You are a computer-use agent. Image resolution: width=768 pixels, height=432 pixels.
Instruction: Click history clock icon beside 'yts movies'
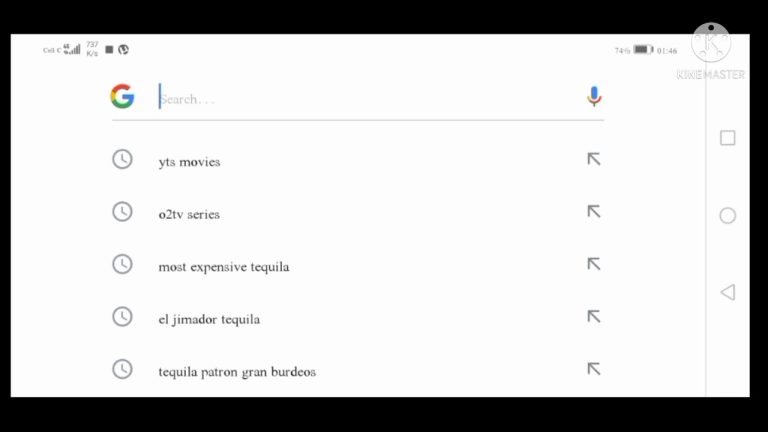tap(122, 159)
